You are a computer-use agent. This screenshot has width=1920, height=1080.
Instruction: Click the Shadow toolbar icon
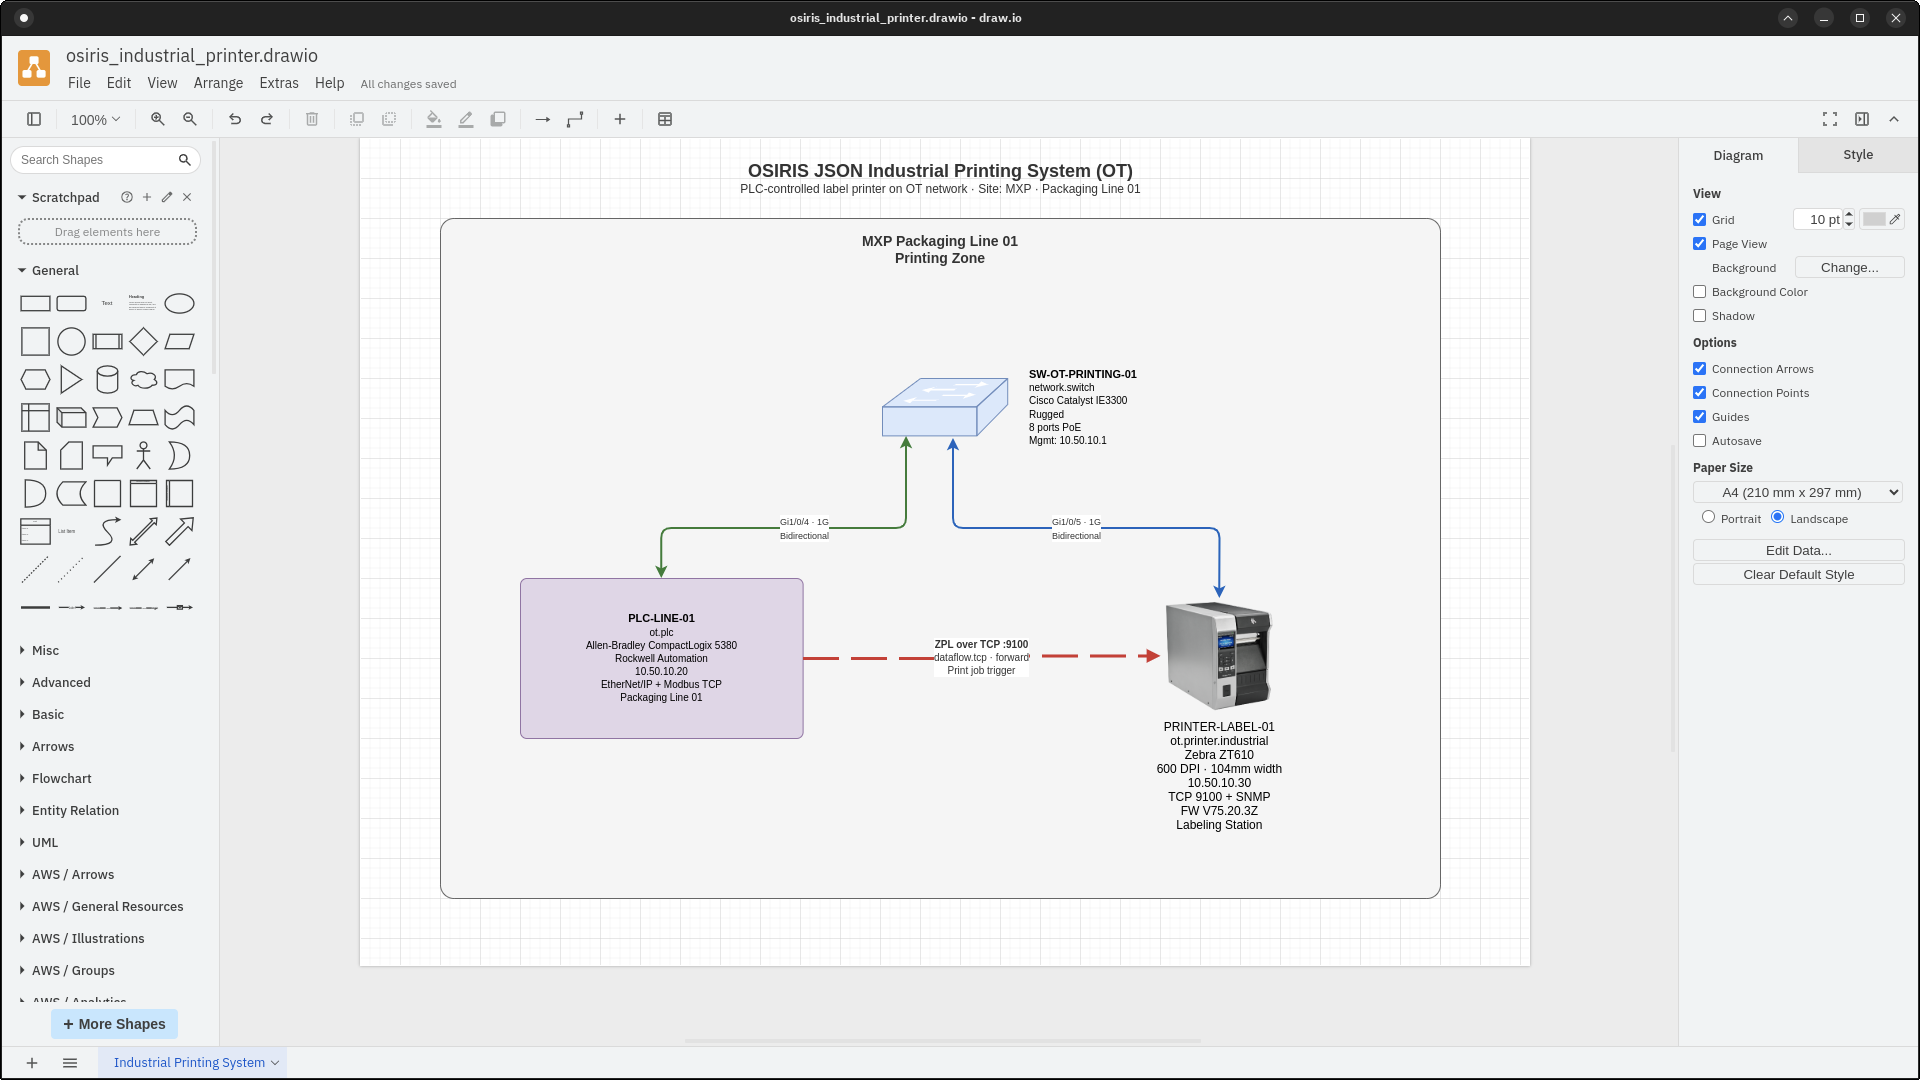click(497, 119)
